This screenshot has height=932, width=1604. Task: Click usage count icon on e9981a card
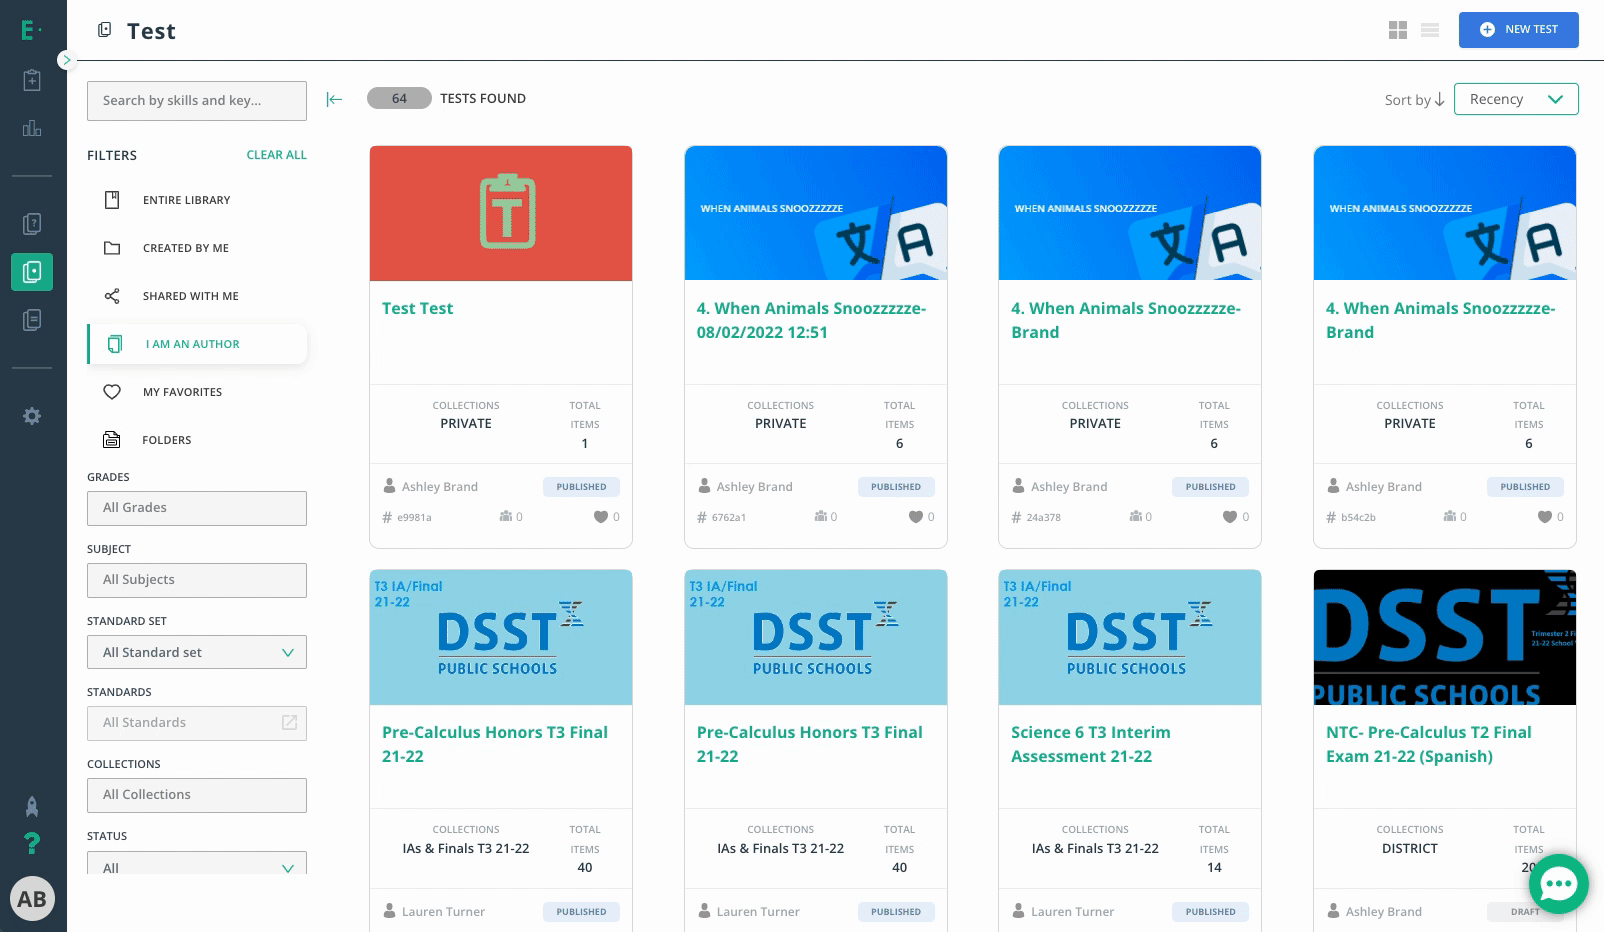click(505, 517)
